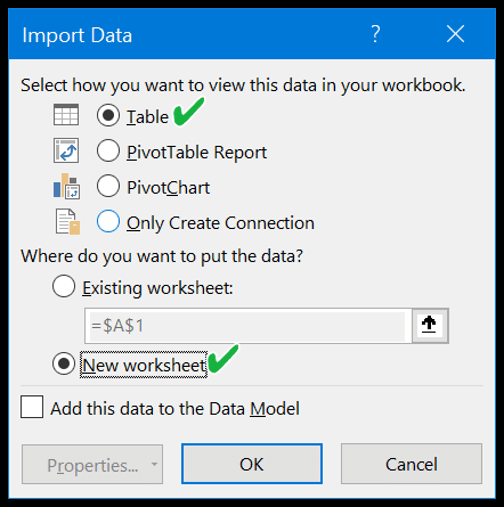Viewport: 504px width, 507px height.
Task: Click the Cancel button
Action: (411, 464)
